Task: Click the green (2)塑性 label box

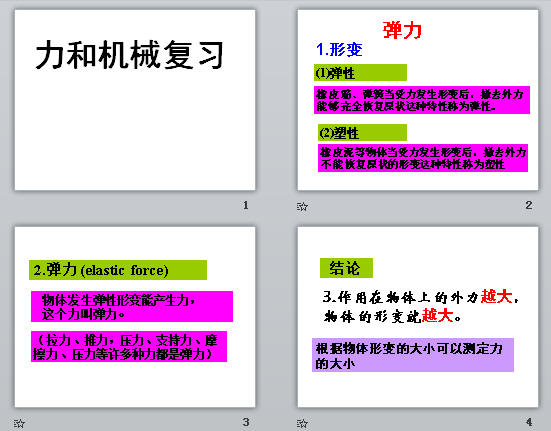Action: click(x=363, y=133)
